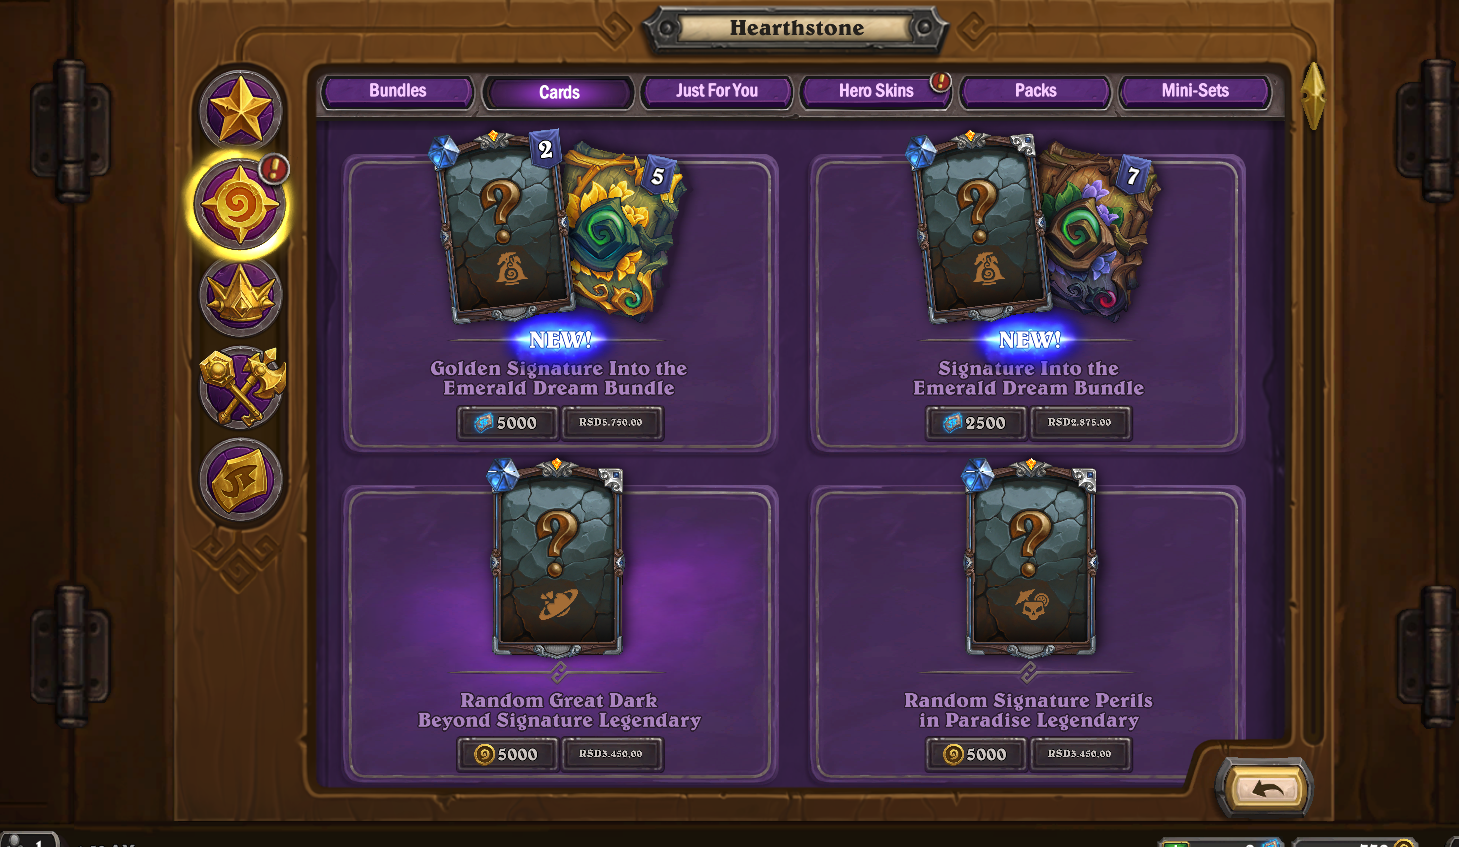Click the 2500 runestones price button
The image size is (1459, 847).
pos(977,423)
